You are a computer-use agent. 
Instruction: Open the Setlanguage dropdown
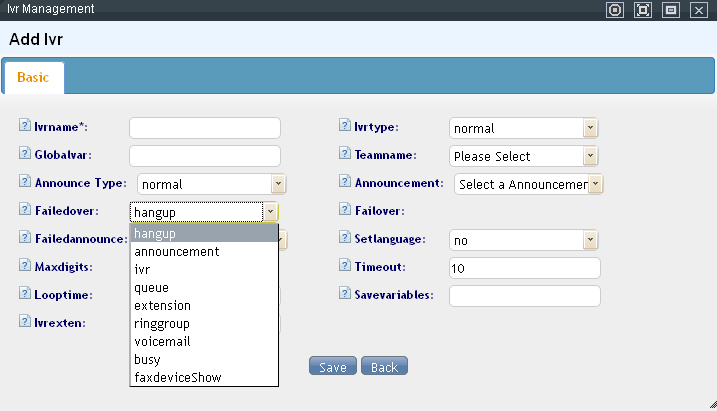point(523,240)
